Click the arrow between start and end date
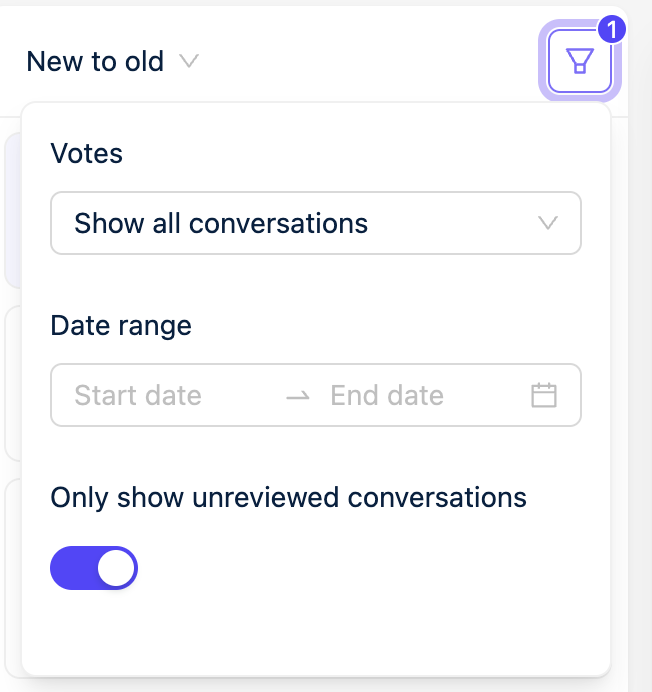This screenshot has width=652, height=692. point(297,396)
